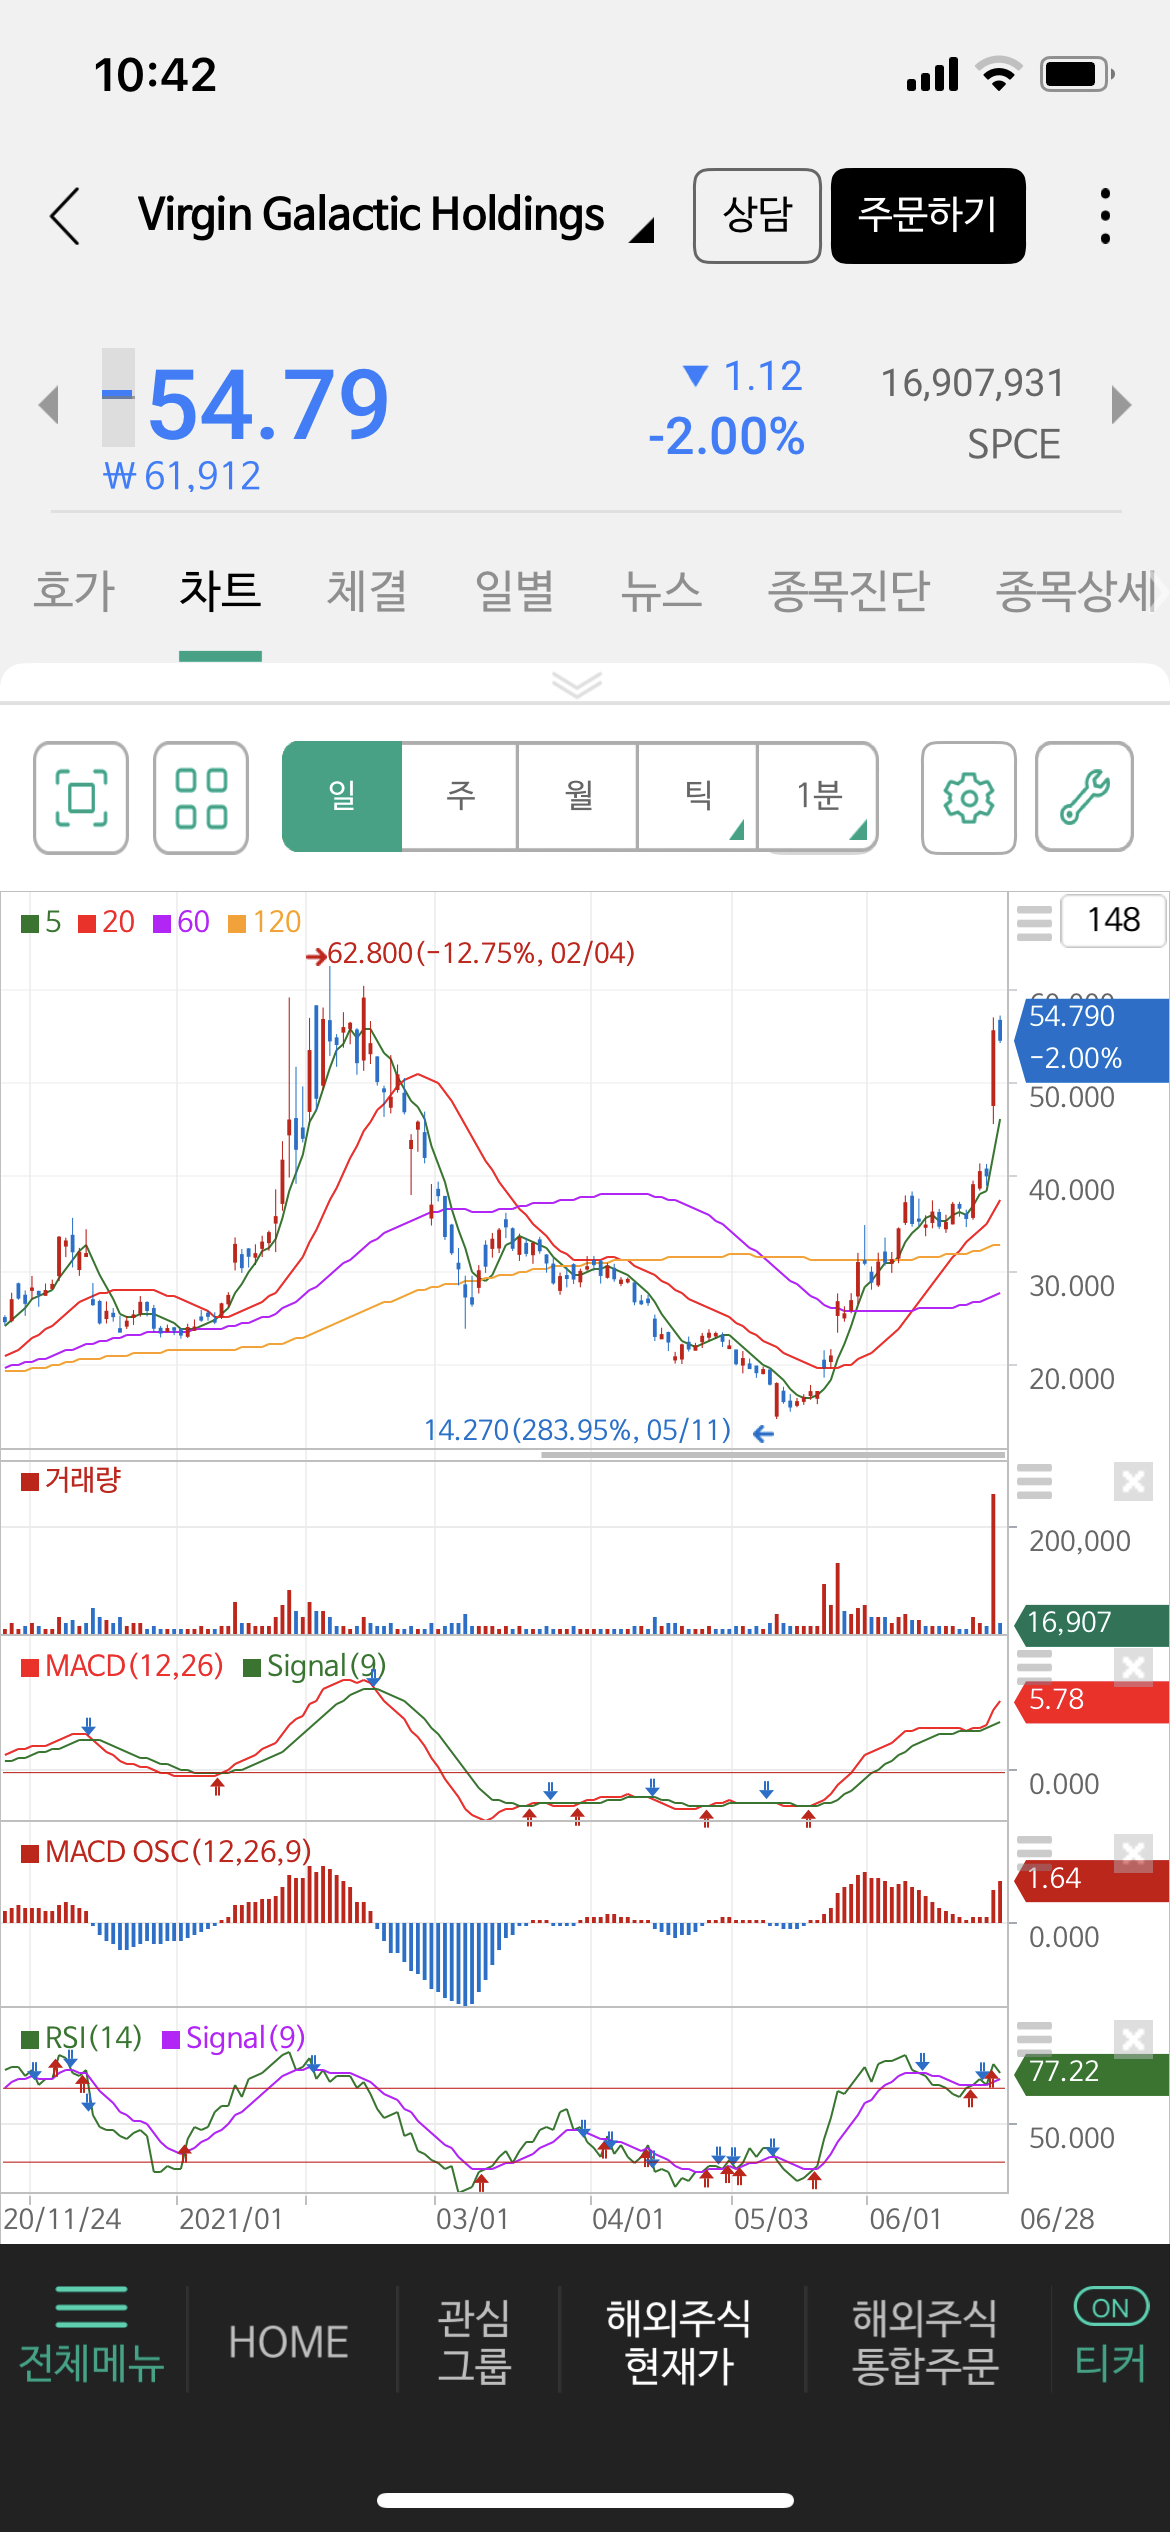Screen dimensions: 1170x2532
Task: Click MACD OSC(12,26,9) legend label
Action: tap(166, 1852)
